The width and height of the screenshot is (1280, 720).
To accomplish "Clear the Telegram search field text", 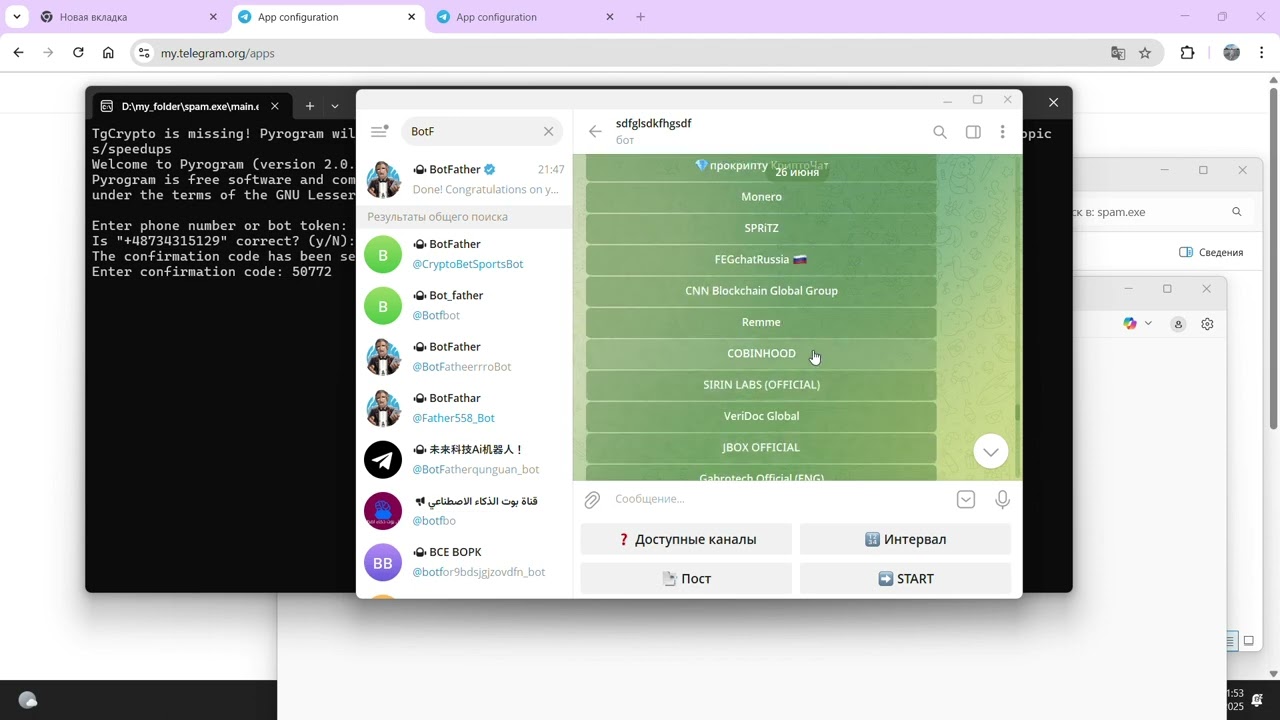I will (548, 131).
